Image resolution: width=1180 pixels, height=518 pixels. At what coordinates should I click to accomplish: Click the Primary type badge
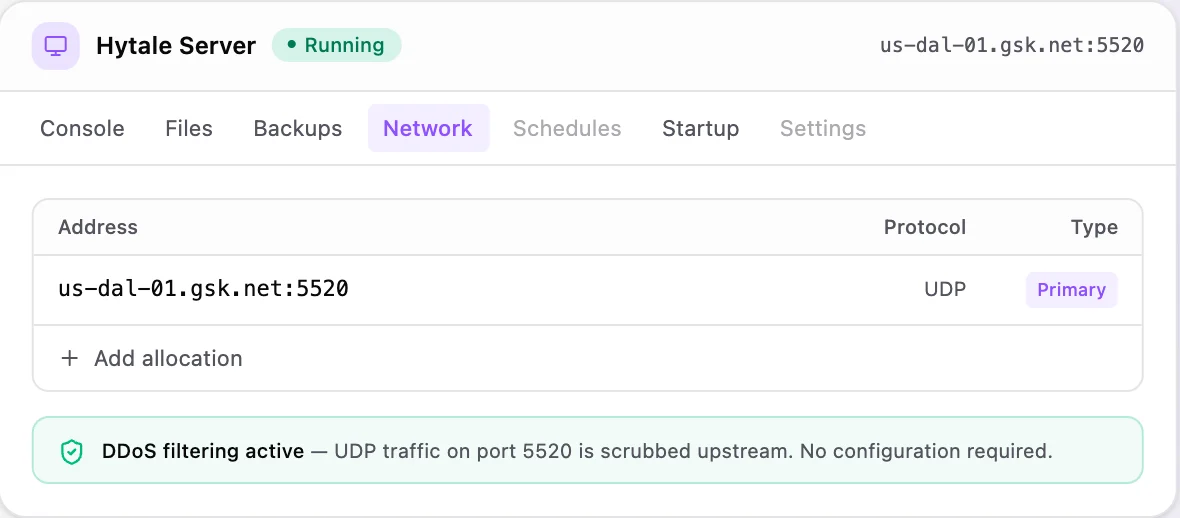click(1072, 290)
